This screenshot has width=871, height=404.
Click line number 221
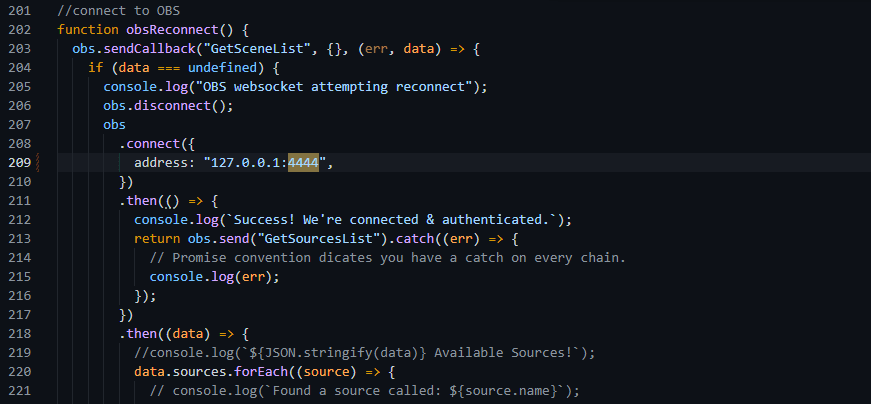(x=21, y=390)
